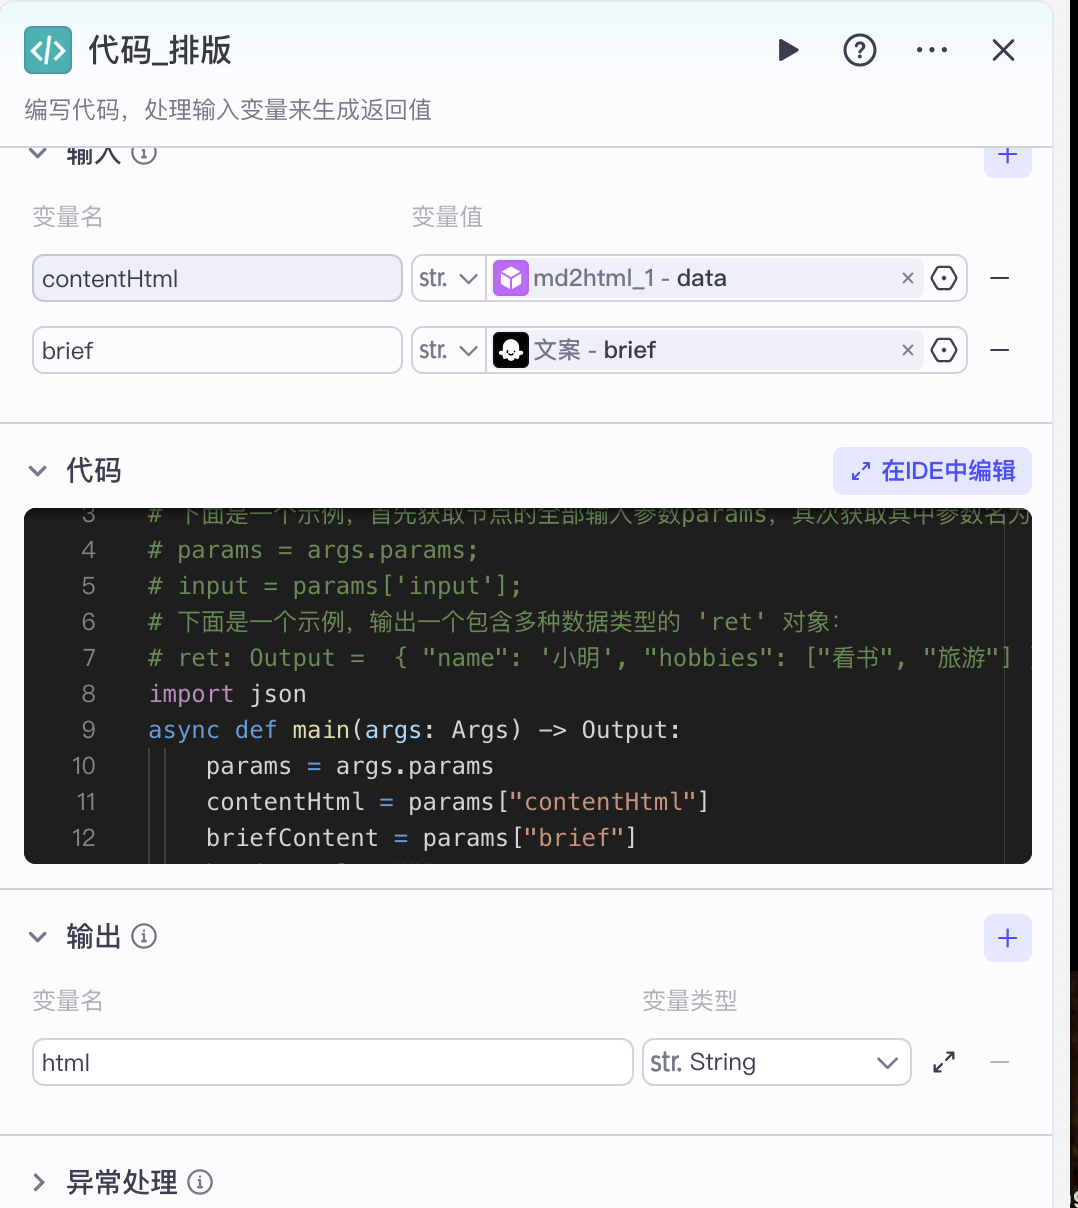Open help via the question mark icon
The height and width of the screenshot is (1208, 1078).
860,50
